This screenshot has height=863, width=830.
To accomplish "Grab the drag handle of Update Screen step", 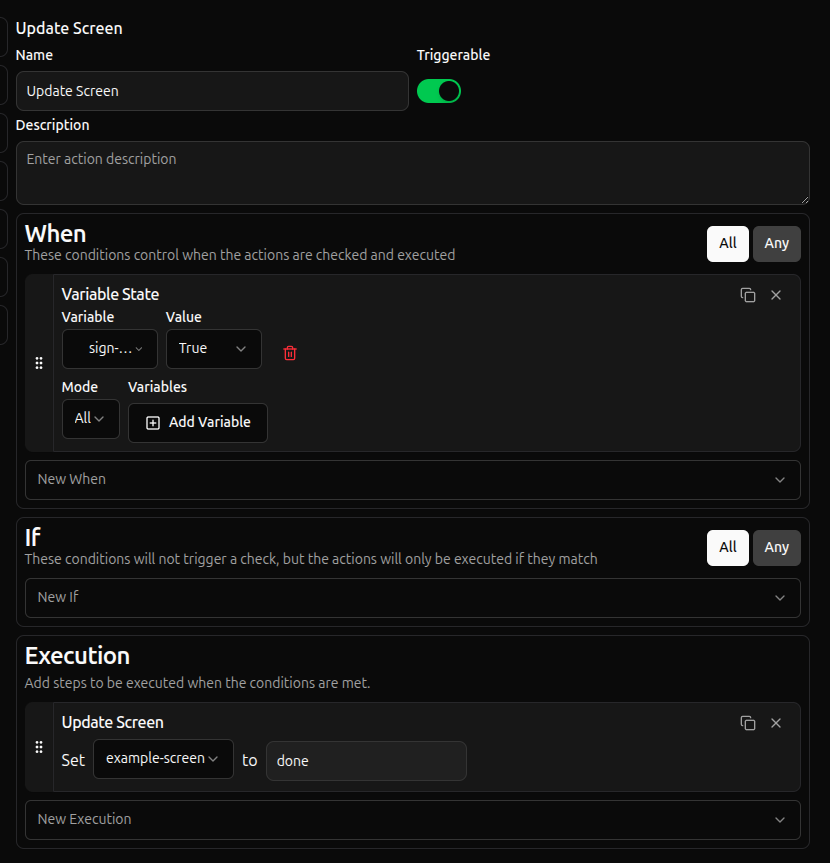I will tap(39, 747).
